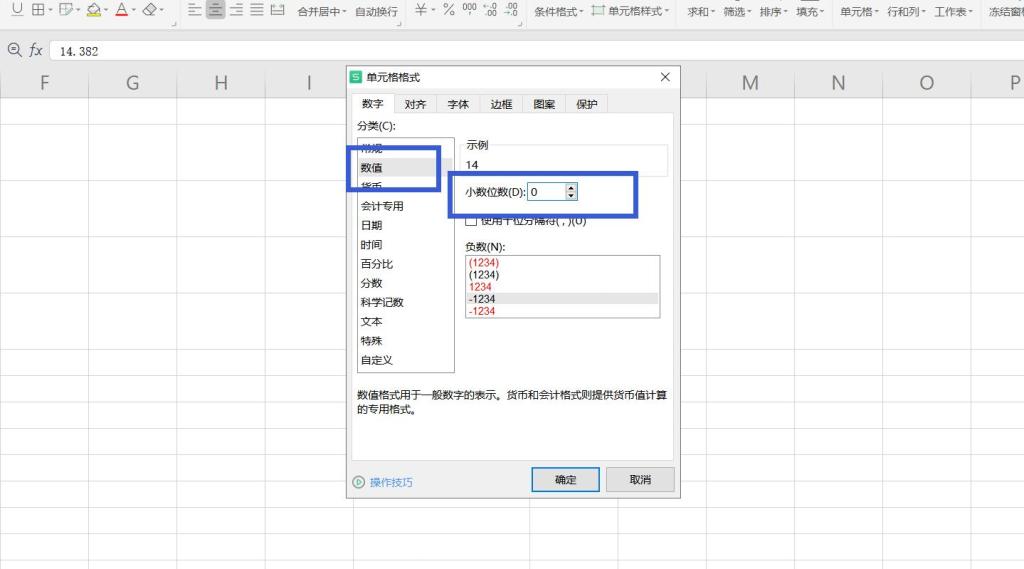Click the eraser clear format icon

149,10
